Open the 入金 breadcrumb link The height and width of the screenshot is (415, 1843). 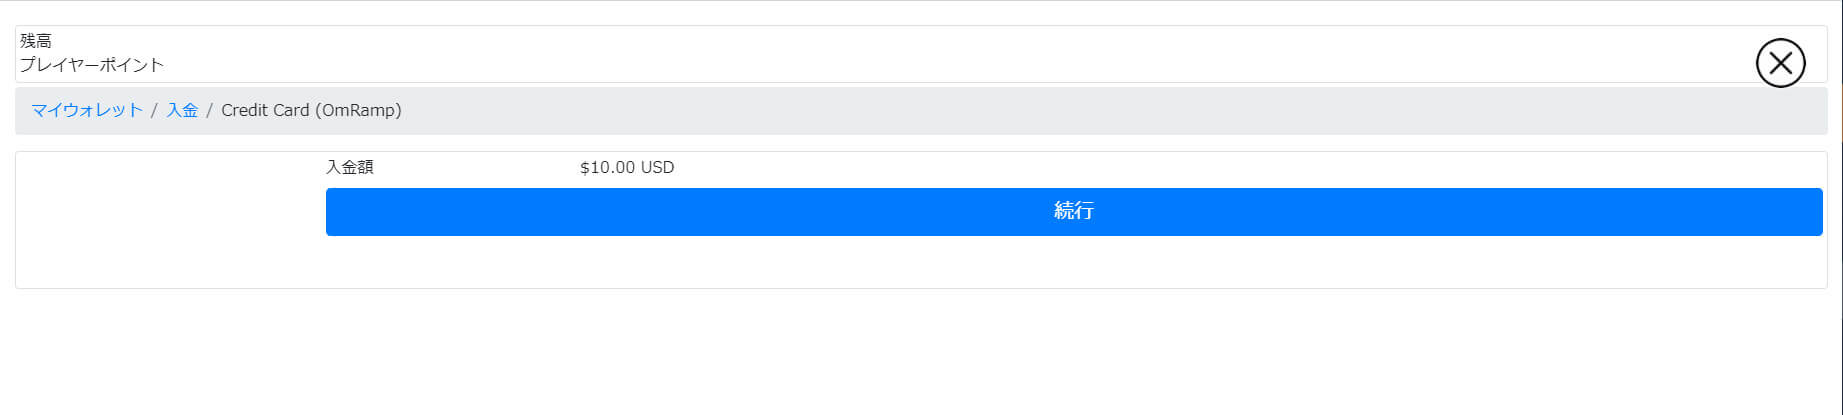coord(182,110)
